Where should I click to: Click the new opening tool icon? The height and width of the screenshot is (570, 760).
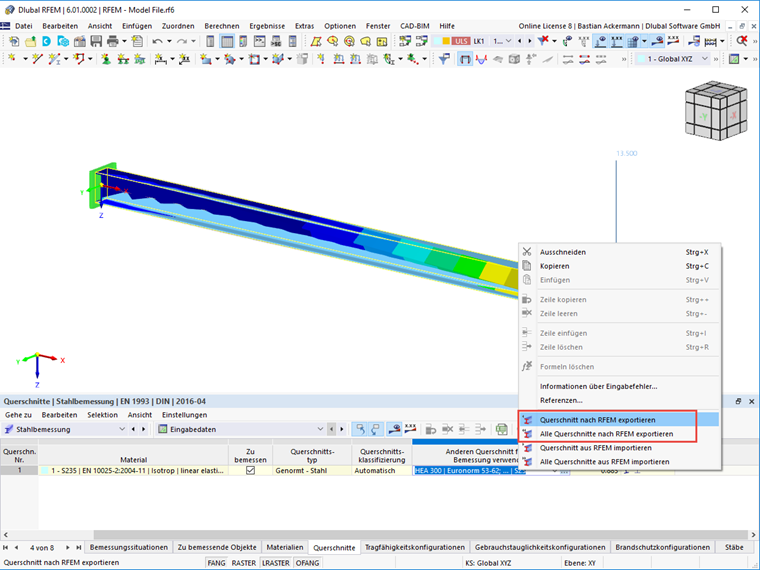tap(254, 59)
